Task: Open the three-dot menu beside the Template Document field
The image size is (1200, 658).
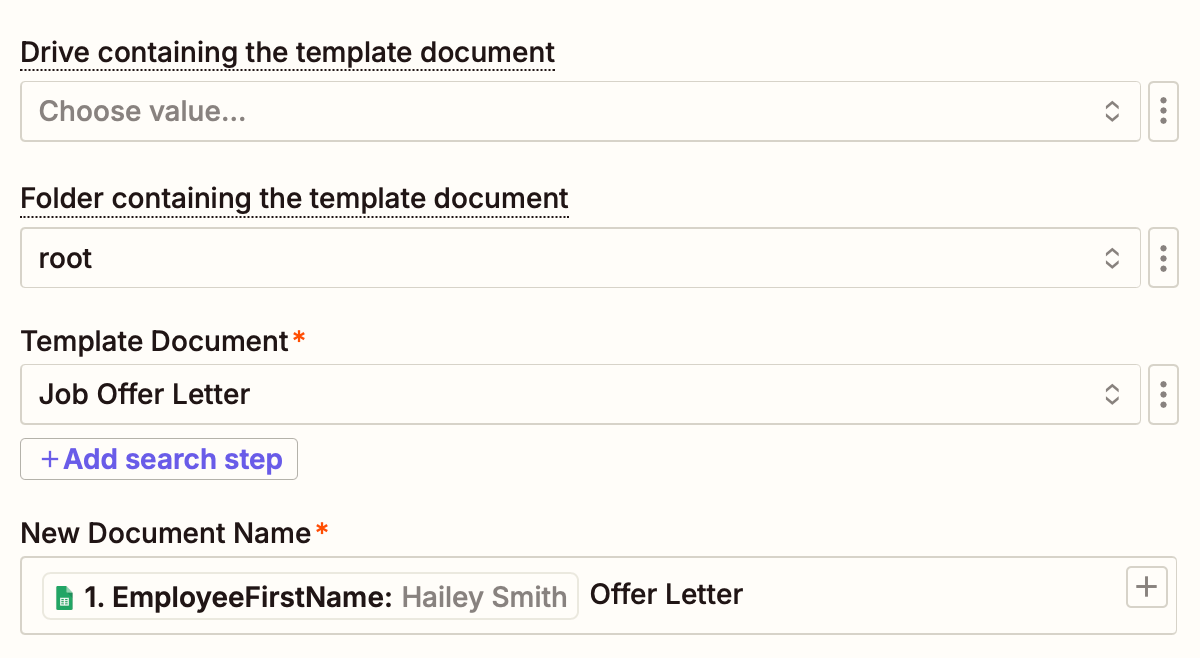Action: 1163,394
